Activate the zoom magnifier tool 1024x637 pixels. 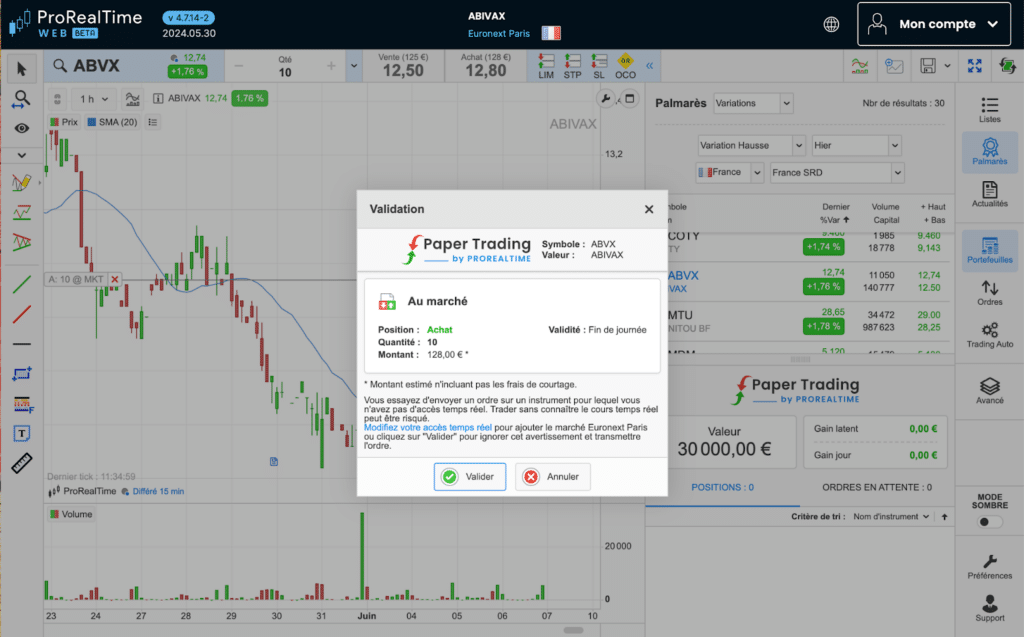22,99
